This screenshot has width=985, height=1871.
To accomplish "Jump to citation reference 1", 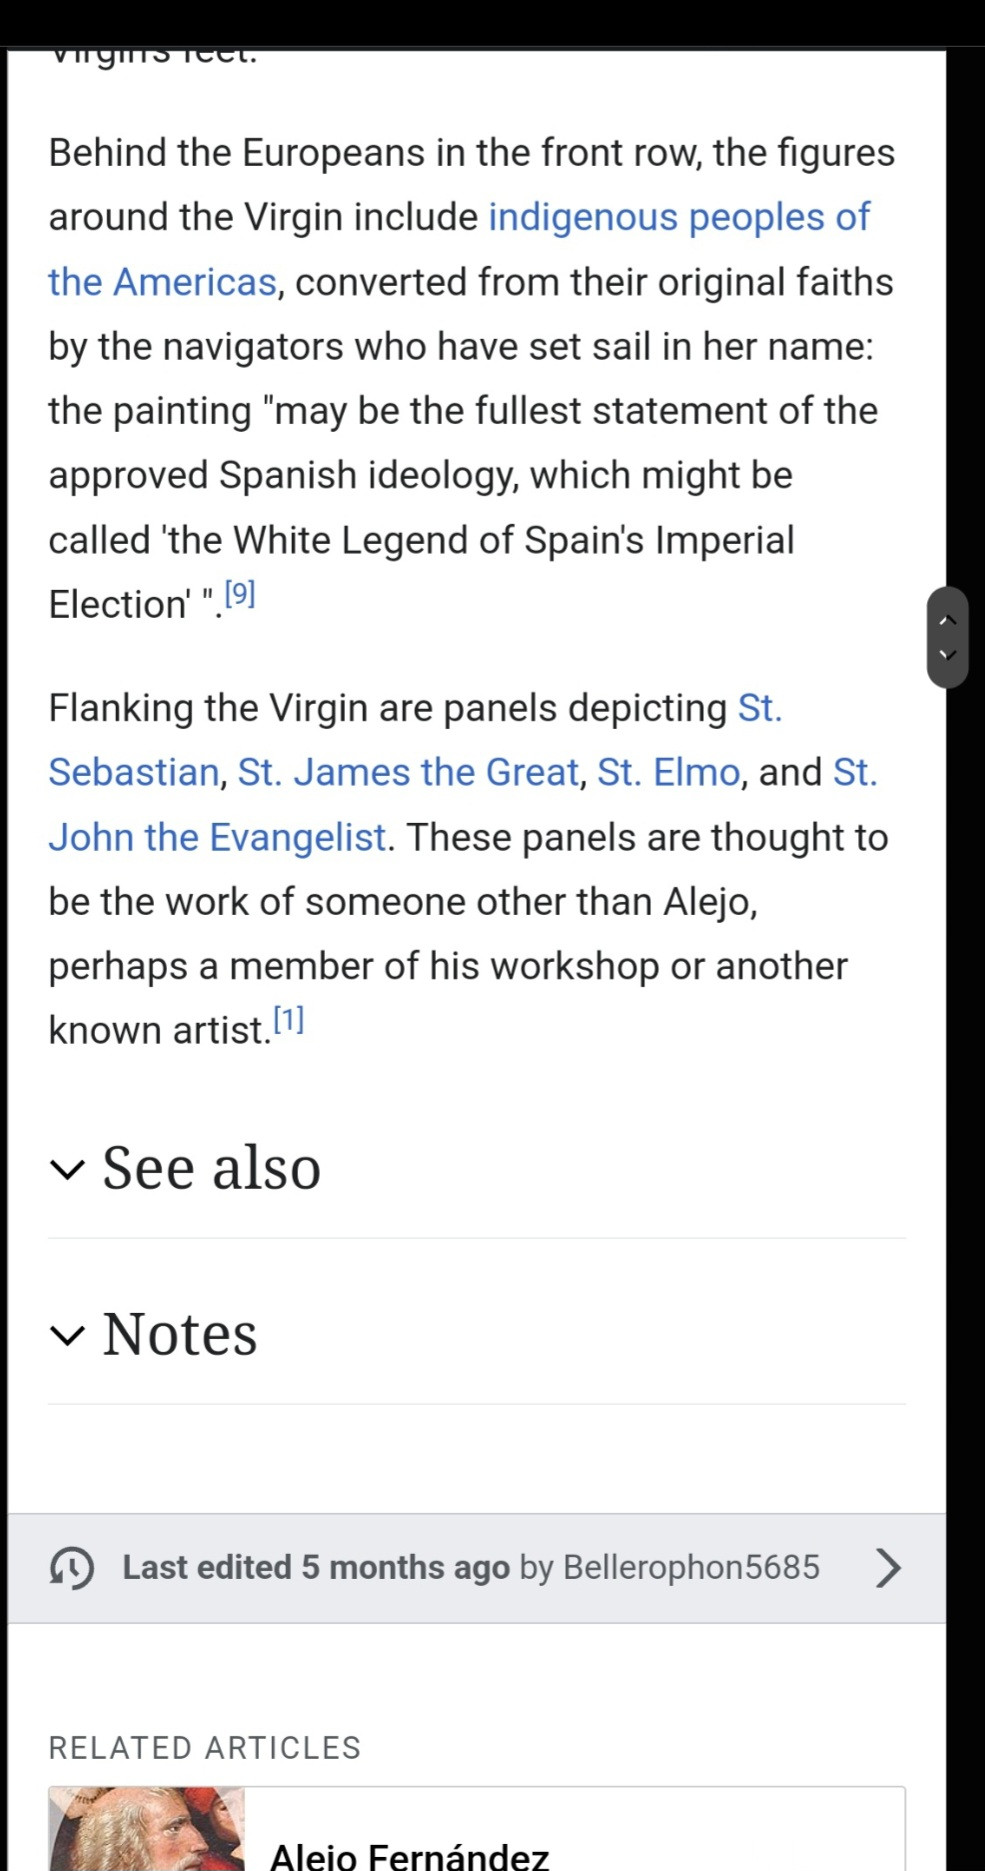I will [288, 1021].
